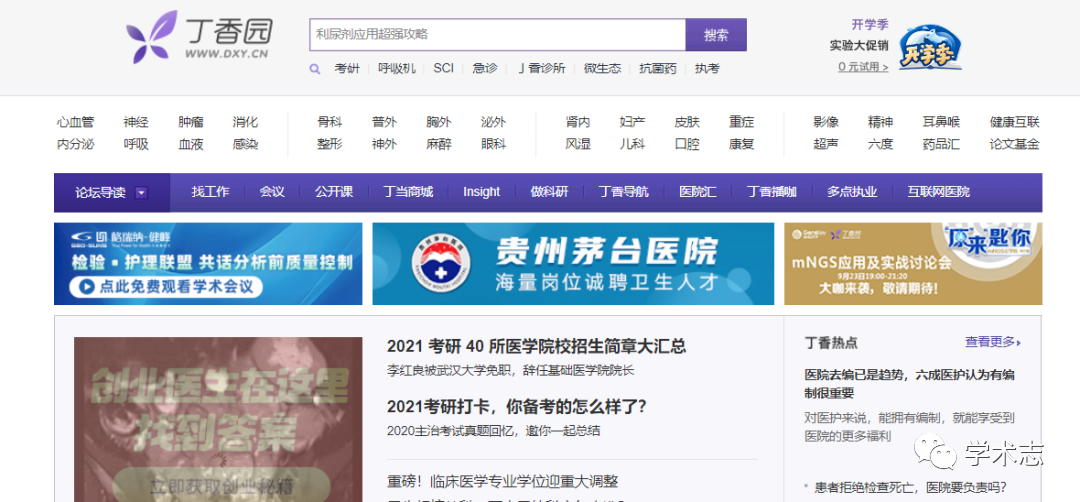The image size is (1080, 502).
Task: Click the 搜索 button
Action: point(716,34)
